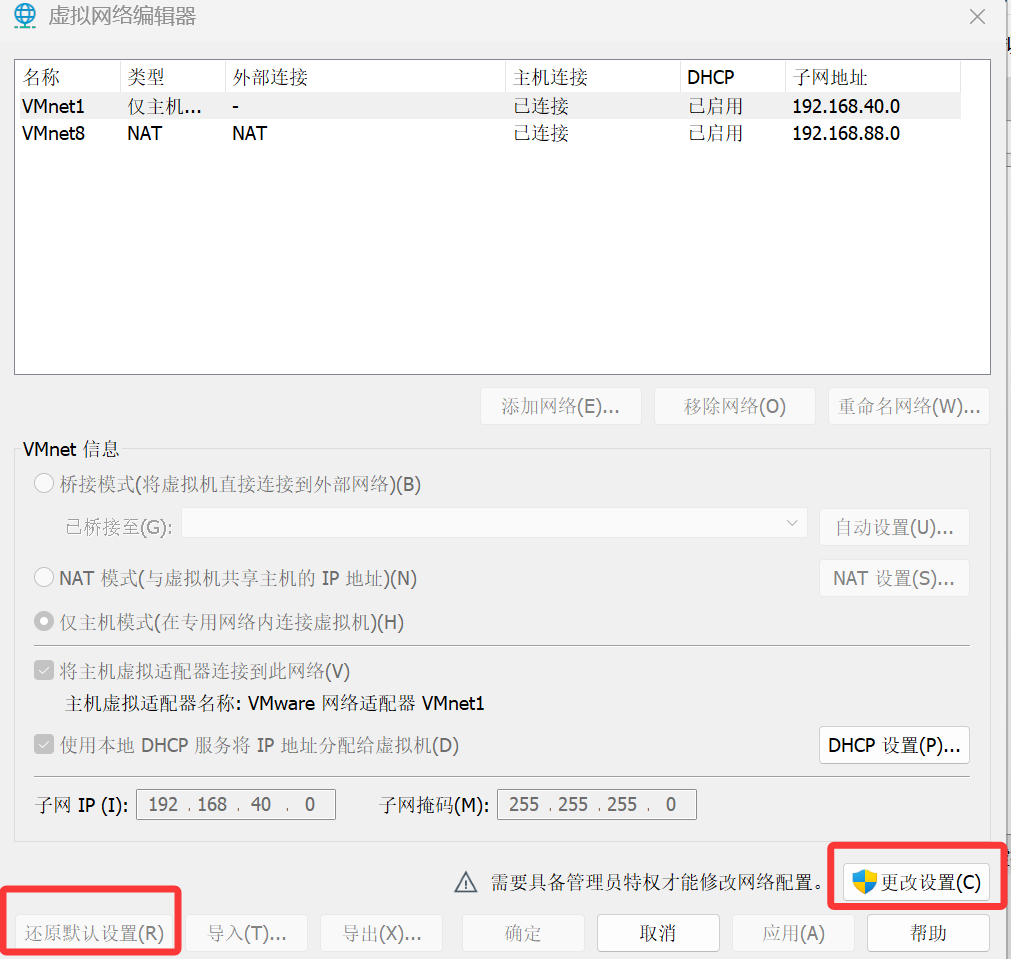The height and width of the screenshot is (959, 1011).
Task: Click the globe icon in title bar
Action: [25, 15]
